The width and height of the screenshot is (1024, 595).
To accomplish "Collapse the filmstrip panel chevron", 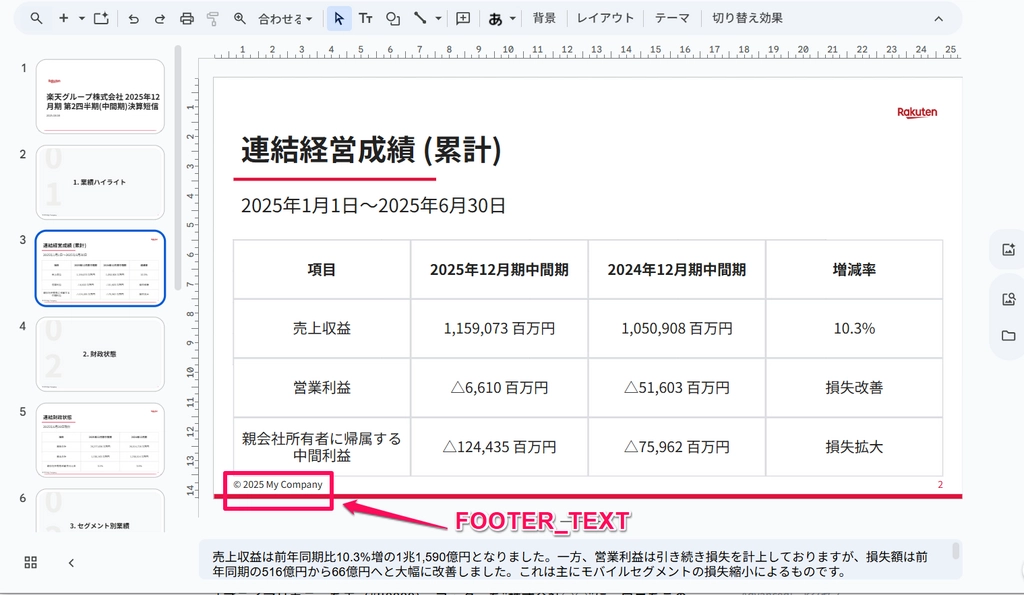I will click(x=71, y=562).
